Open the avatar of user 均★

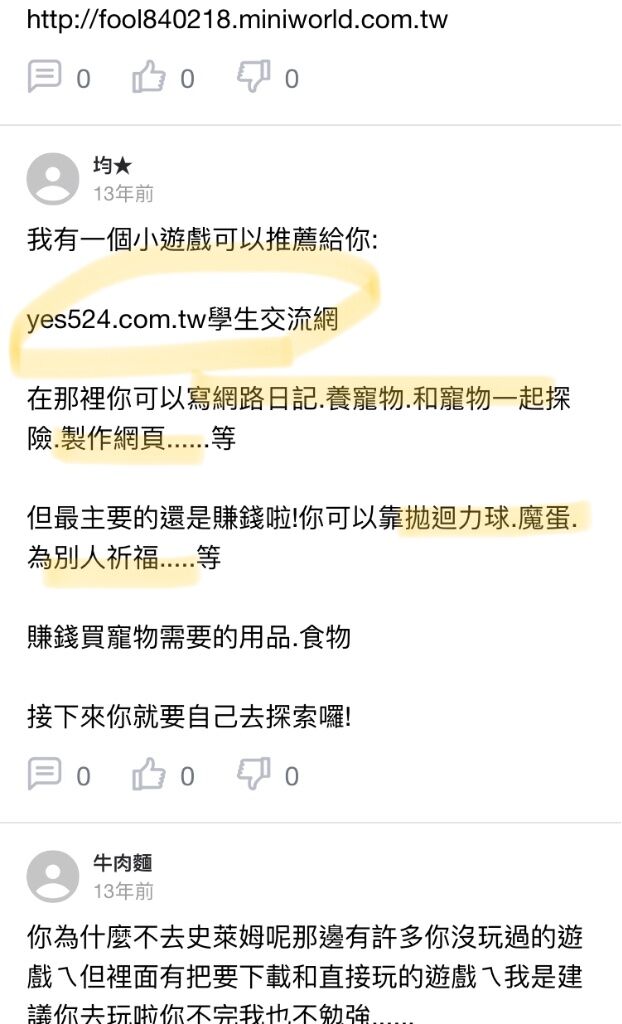point(53,179)
